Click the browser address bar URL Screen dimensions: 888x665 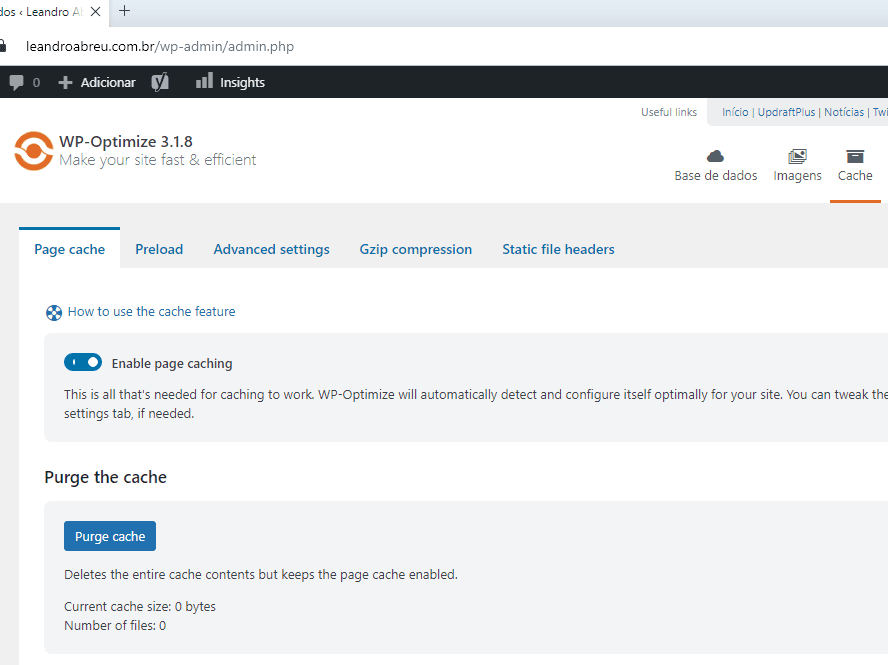click(x=160, y=46)
